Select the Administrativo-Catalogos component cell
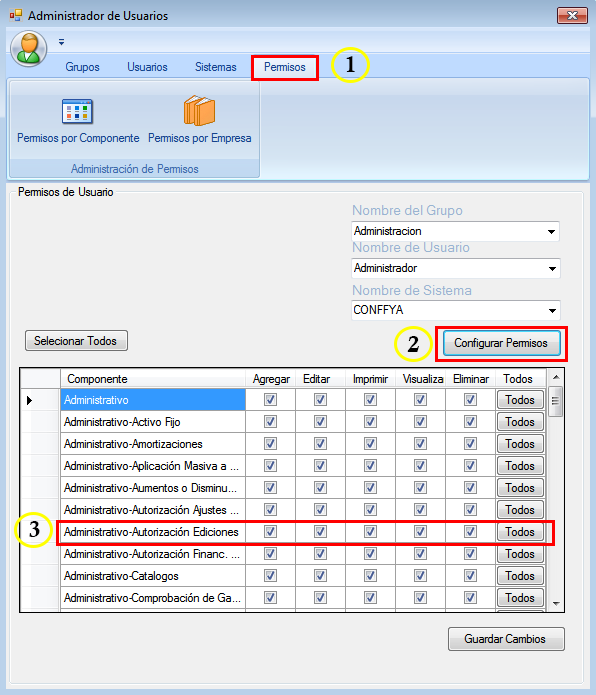 pos(153,576)
